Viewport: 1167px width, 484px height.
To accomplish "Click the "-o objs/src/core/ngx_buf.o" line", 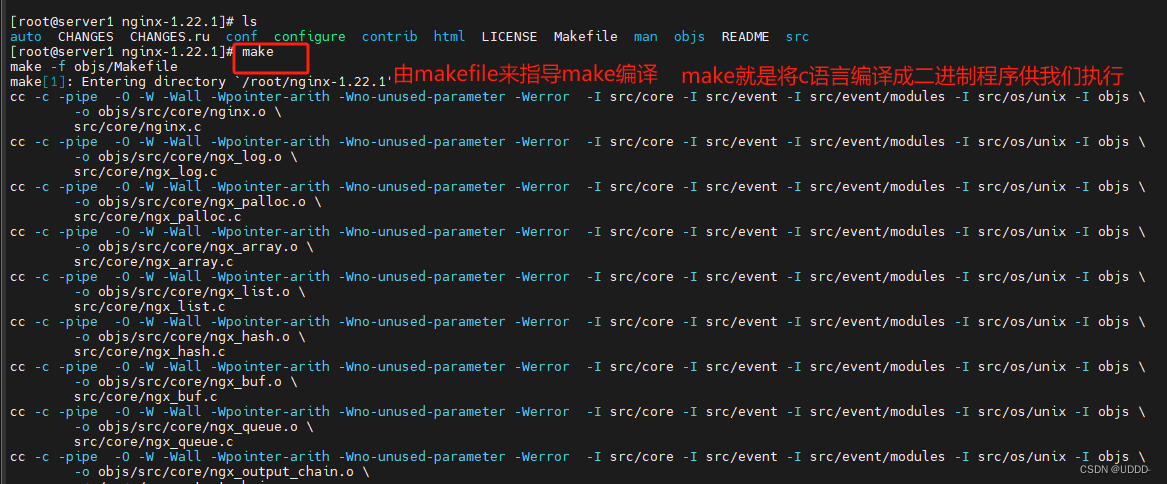I will tap(186, 381).
